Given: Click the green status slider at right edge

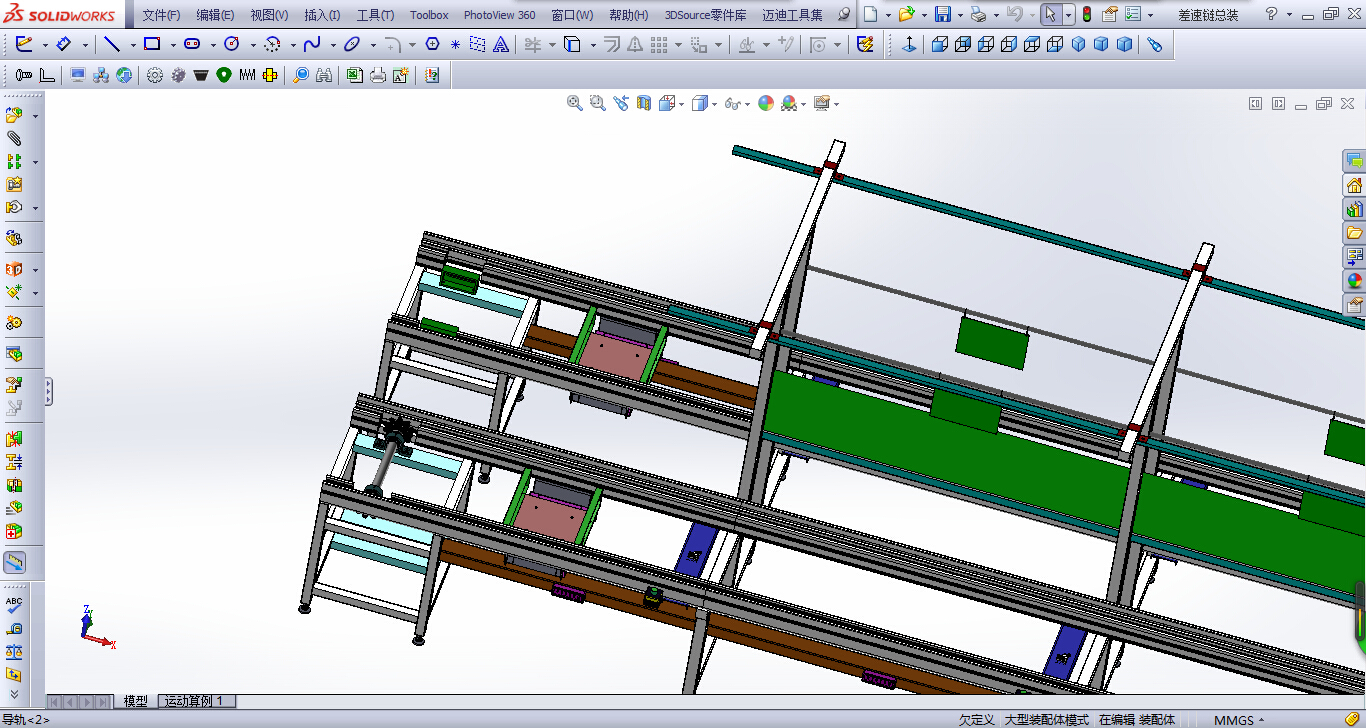Looking at the screenshot, I should [x=1360, y=611].
